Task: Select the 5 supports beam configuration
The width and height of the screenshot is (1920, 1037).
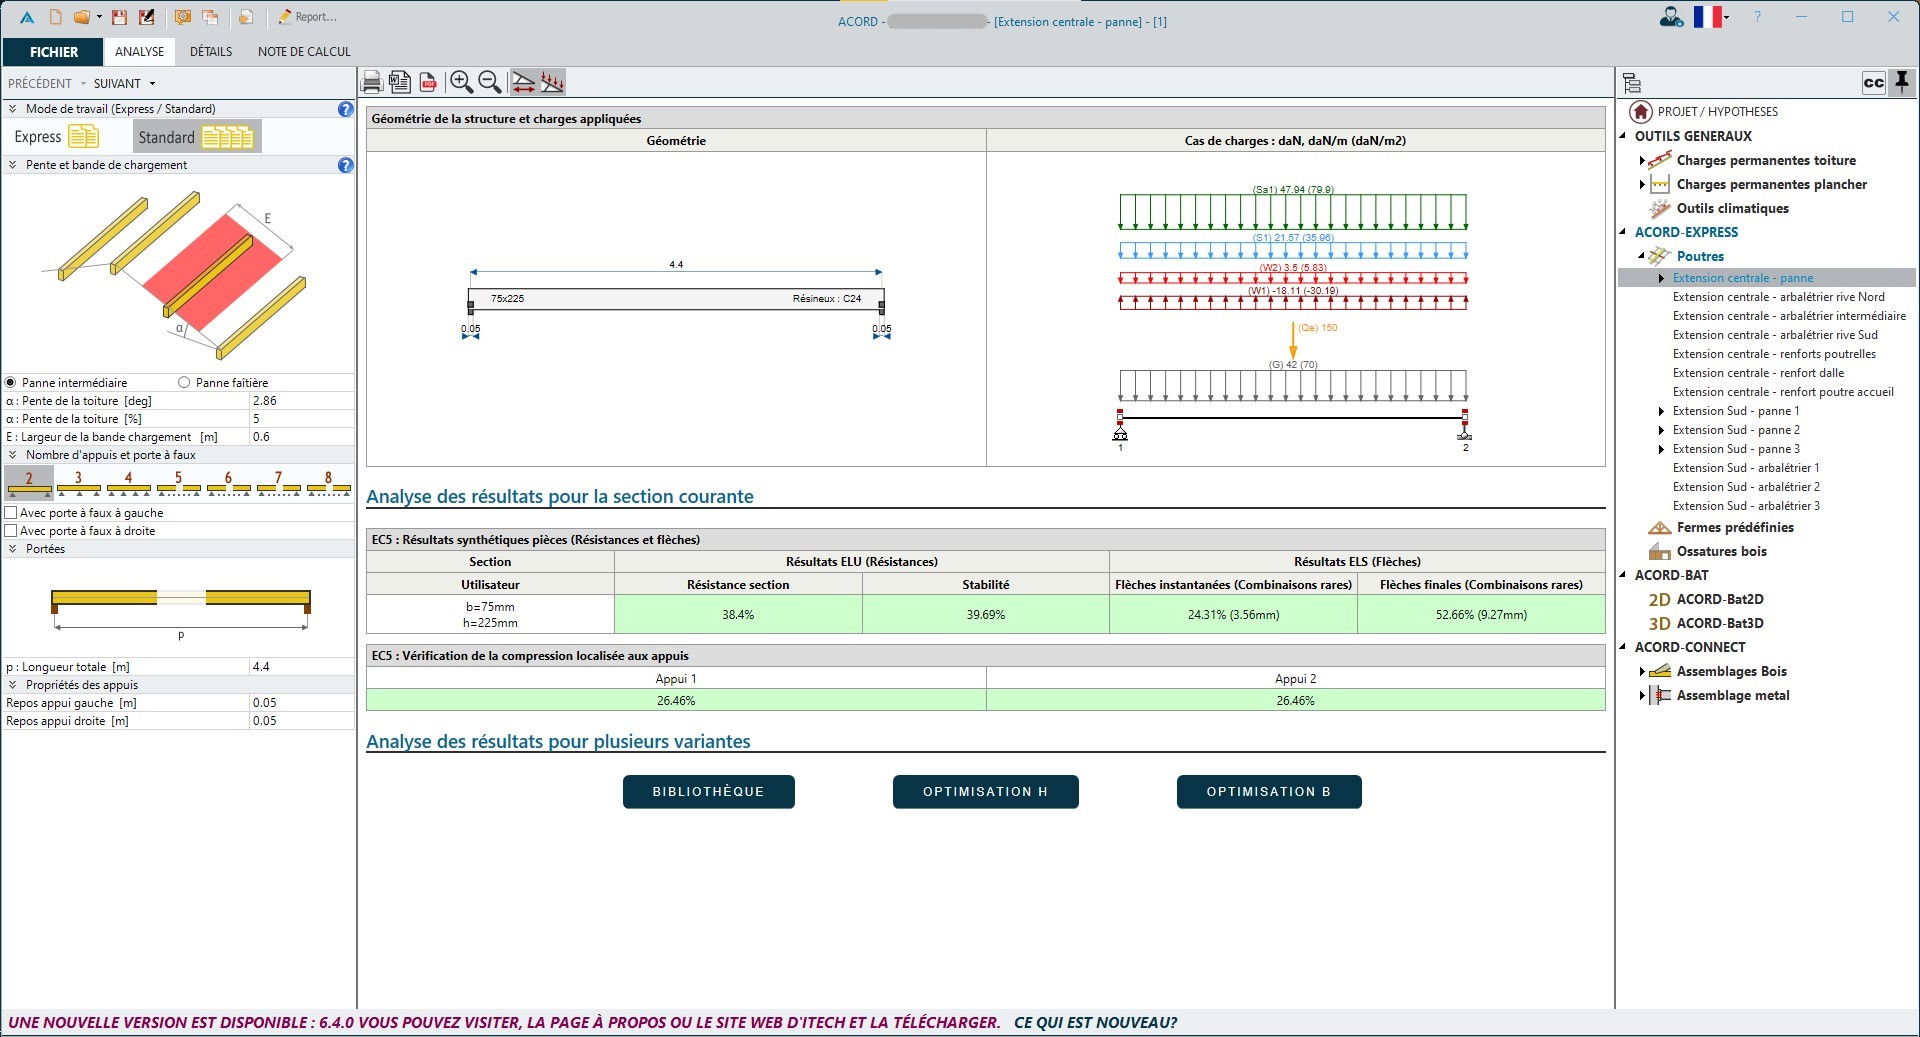Action: tap(179, 482)
